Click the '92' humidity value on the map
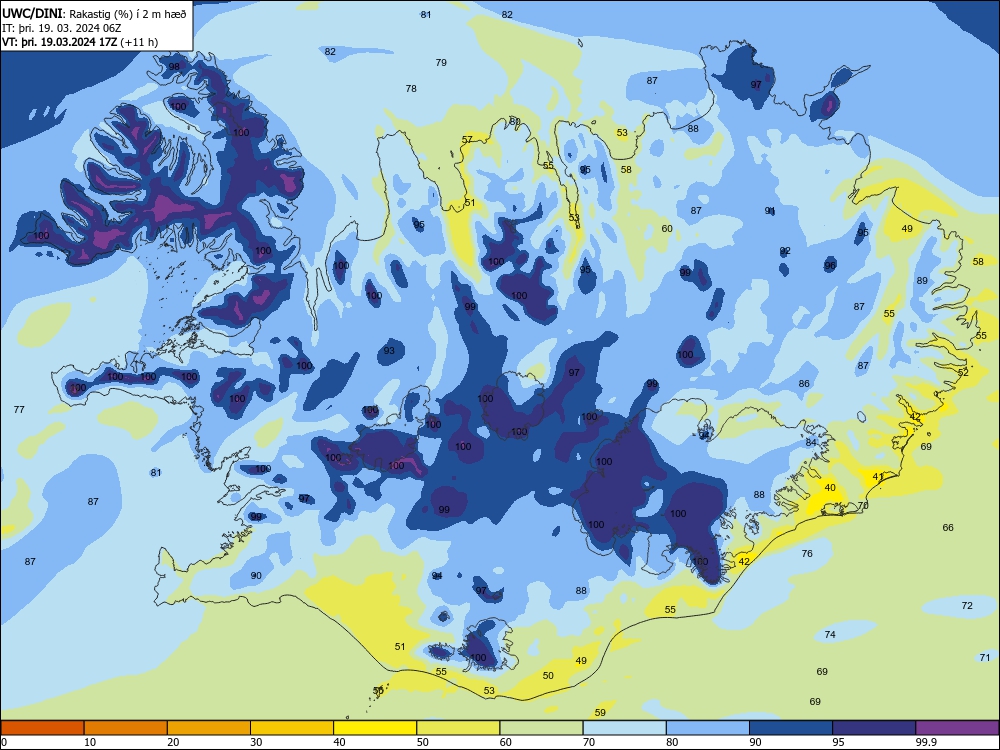This screenshot has width=1000, height=750. coord(785,251)
